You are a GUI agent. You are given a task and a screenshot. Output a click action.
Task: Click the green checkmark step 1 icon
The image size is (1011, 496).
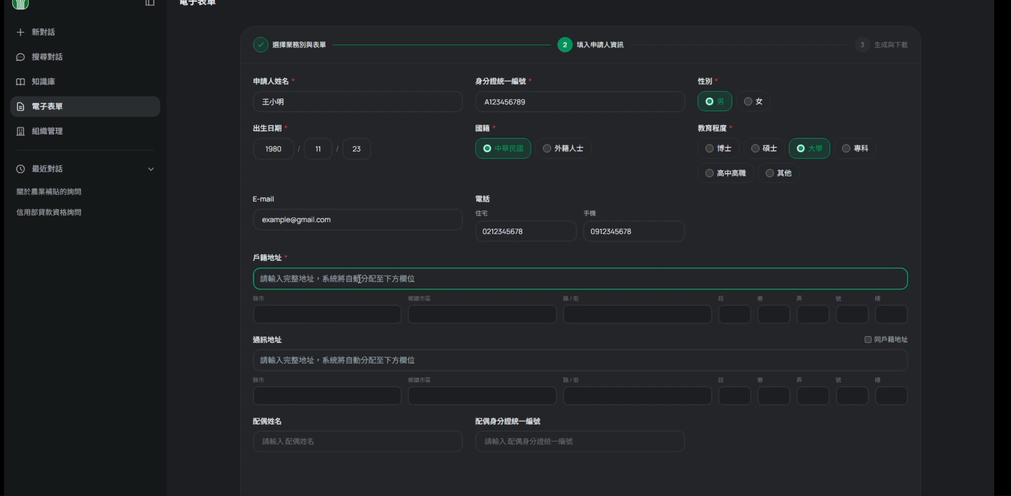click(260, 45)
